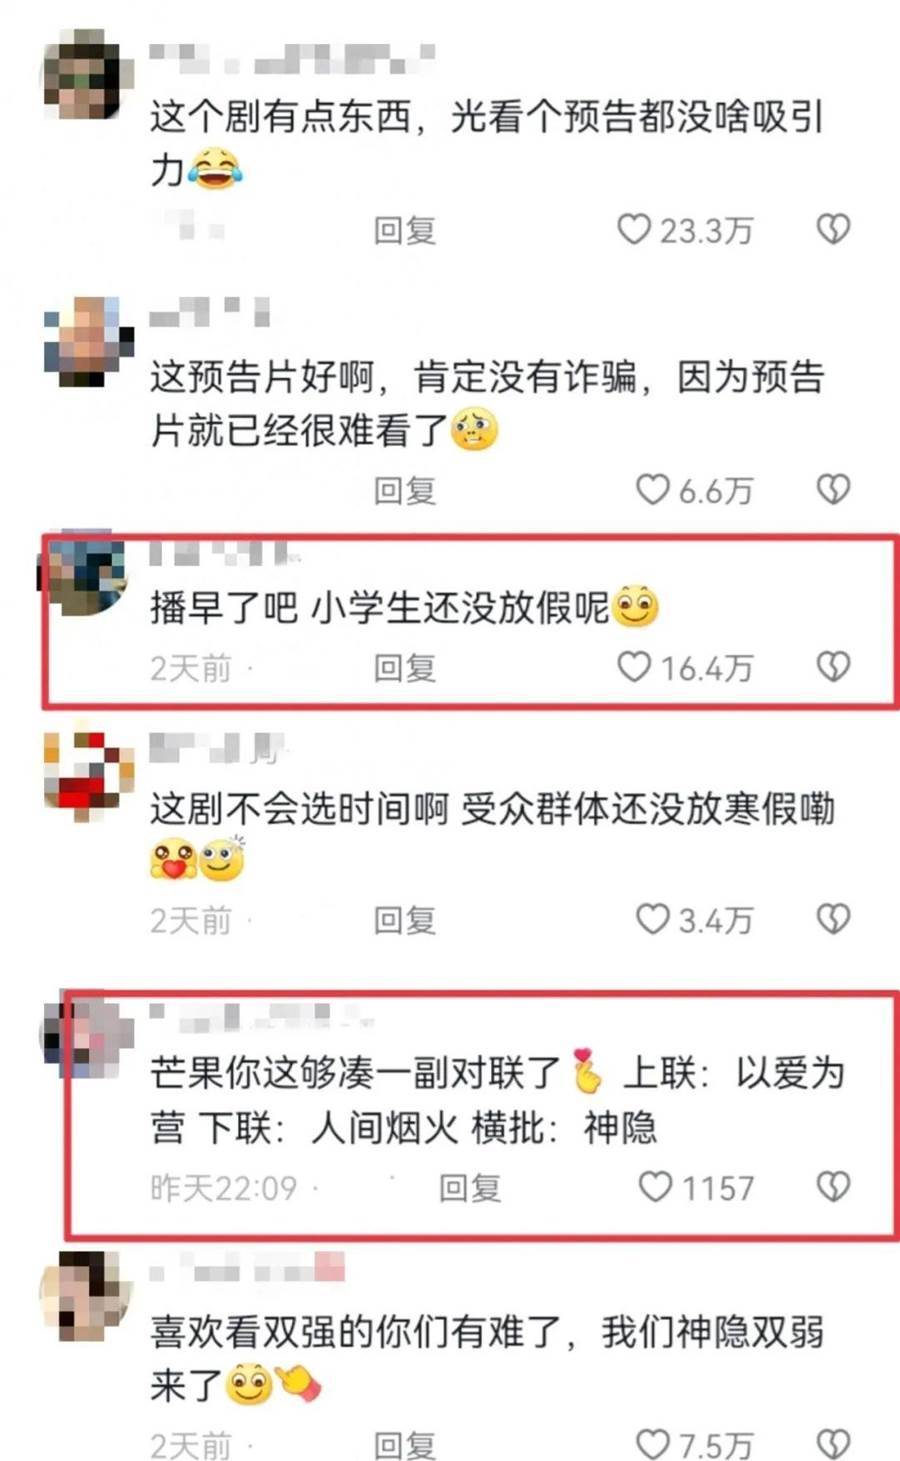Screen dimensions: 900x1461
Task: Tap 回复 under the 播早了吧 comment
Action: point(405,668)
